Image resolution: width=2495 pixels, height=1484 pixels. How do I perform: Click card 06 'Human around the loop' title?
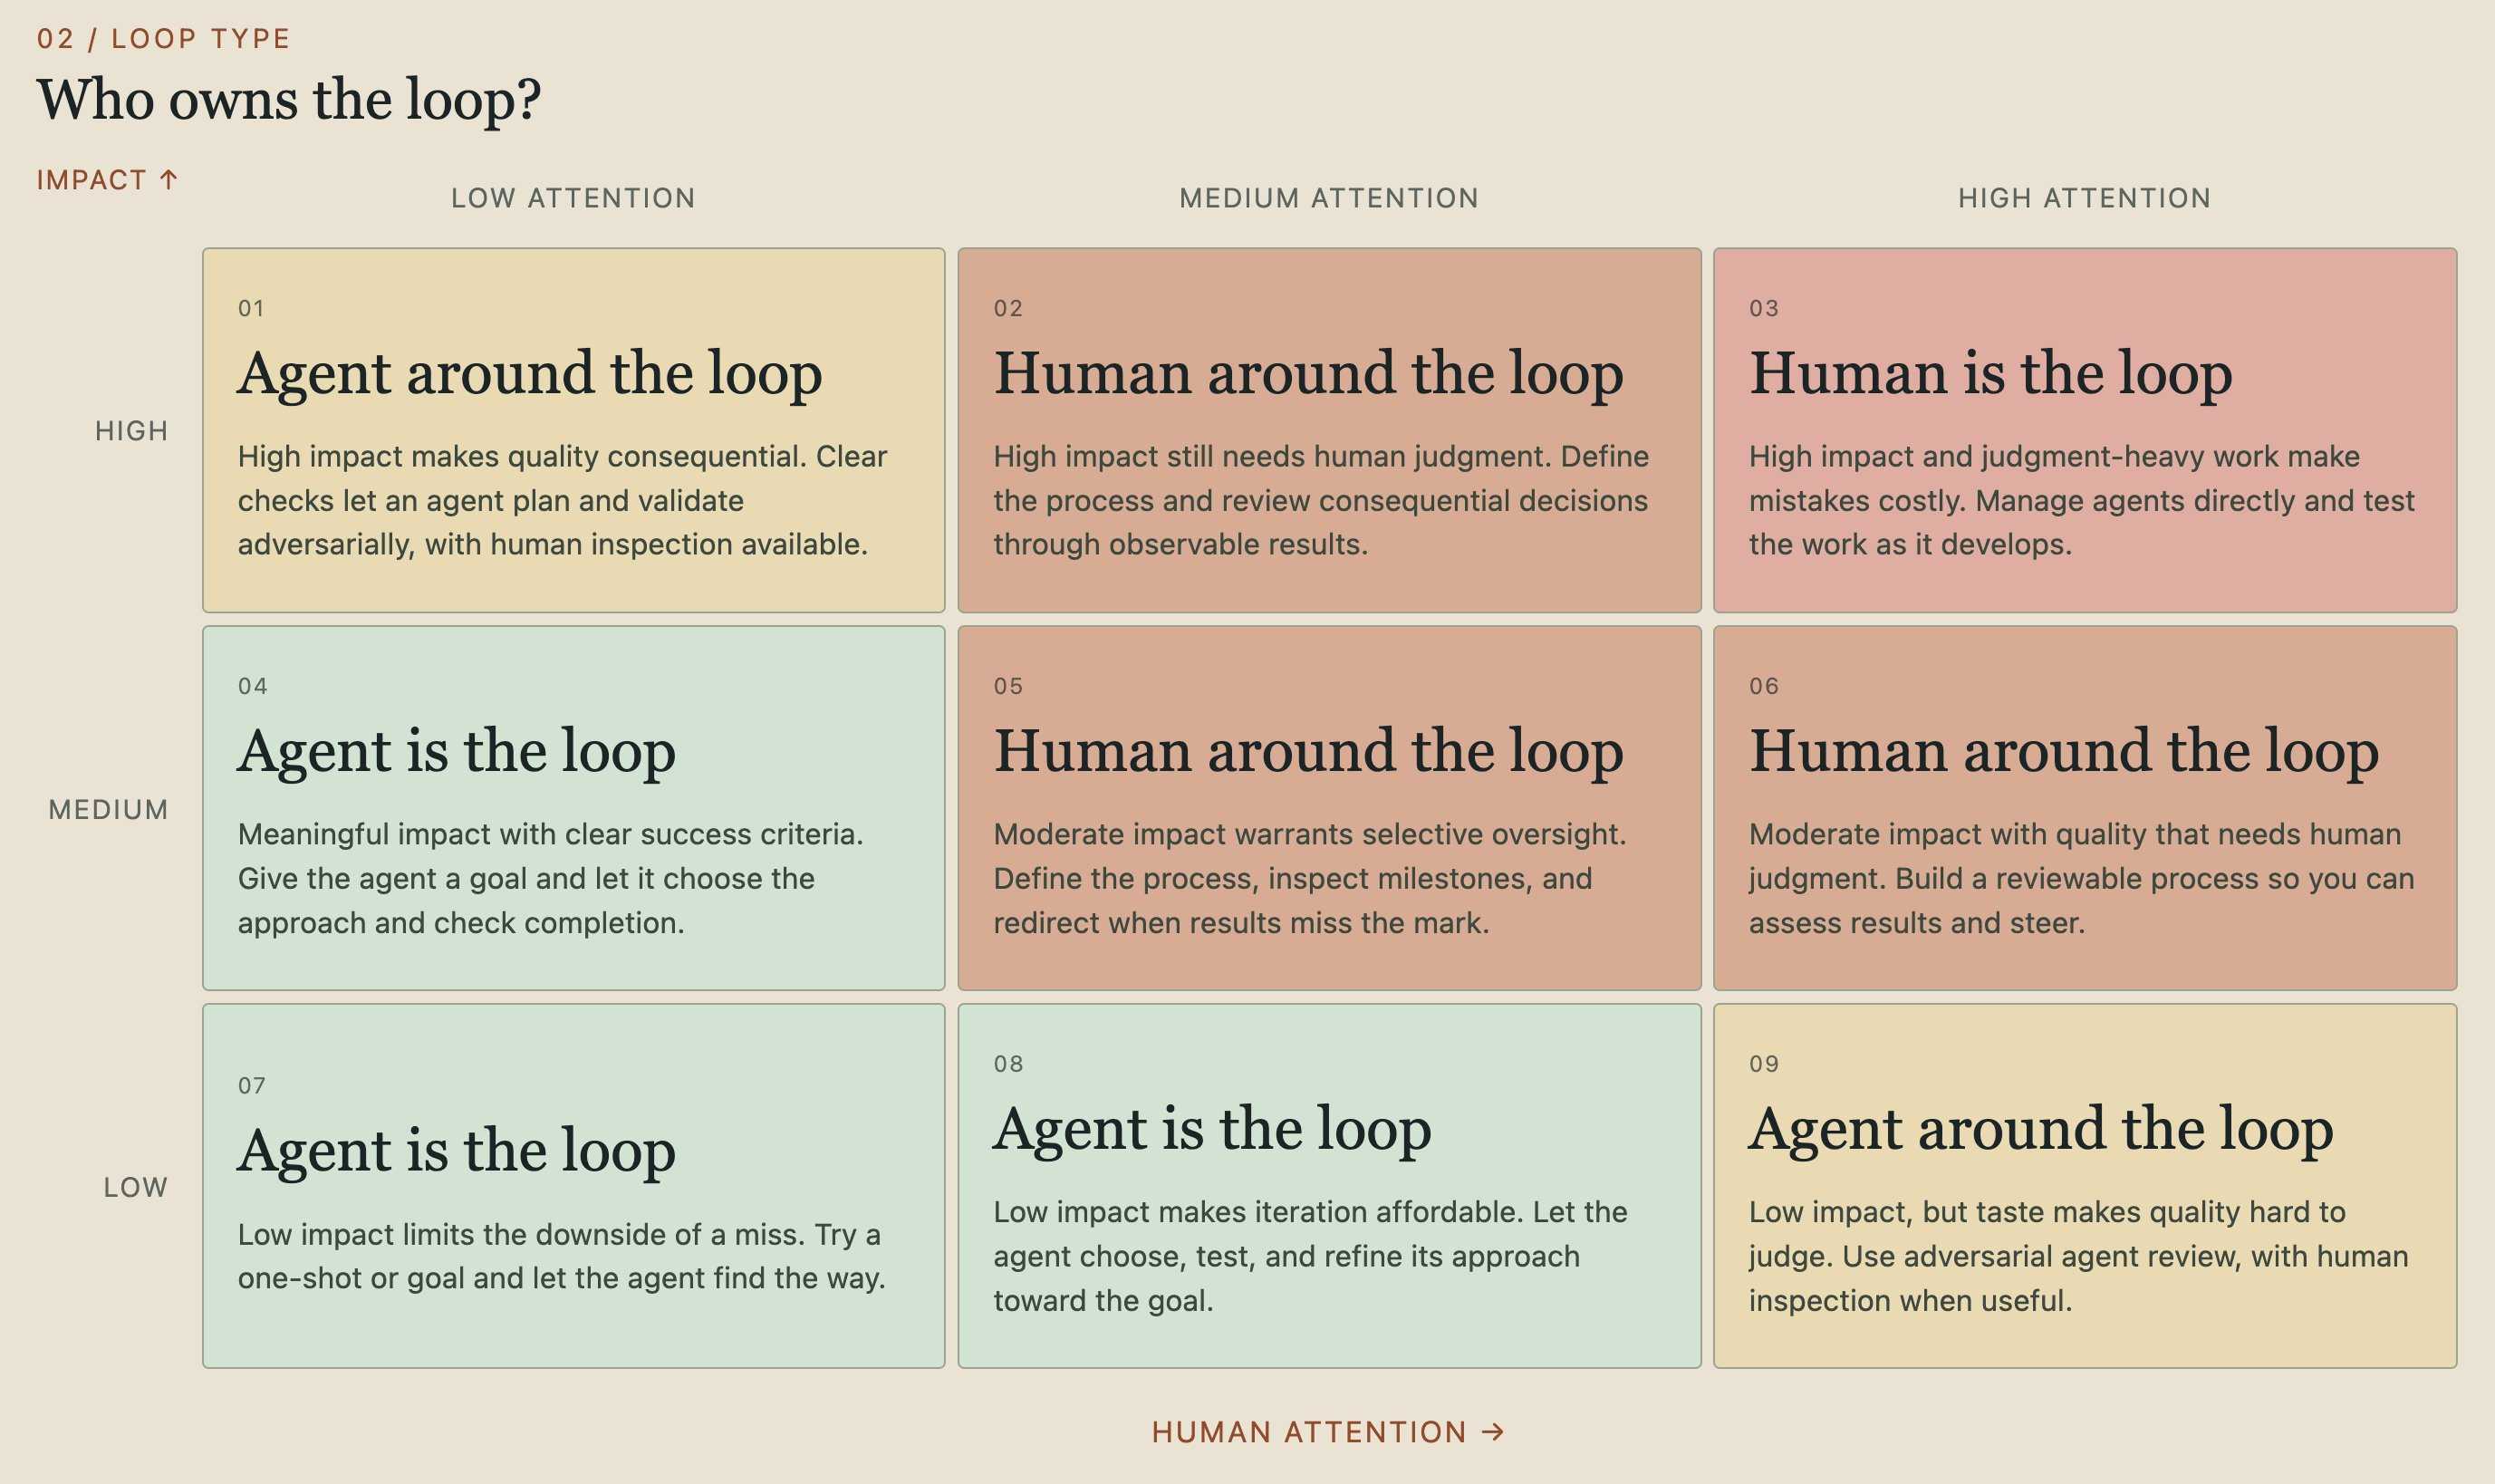coord(2064,752)
